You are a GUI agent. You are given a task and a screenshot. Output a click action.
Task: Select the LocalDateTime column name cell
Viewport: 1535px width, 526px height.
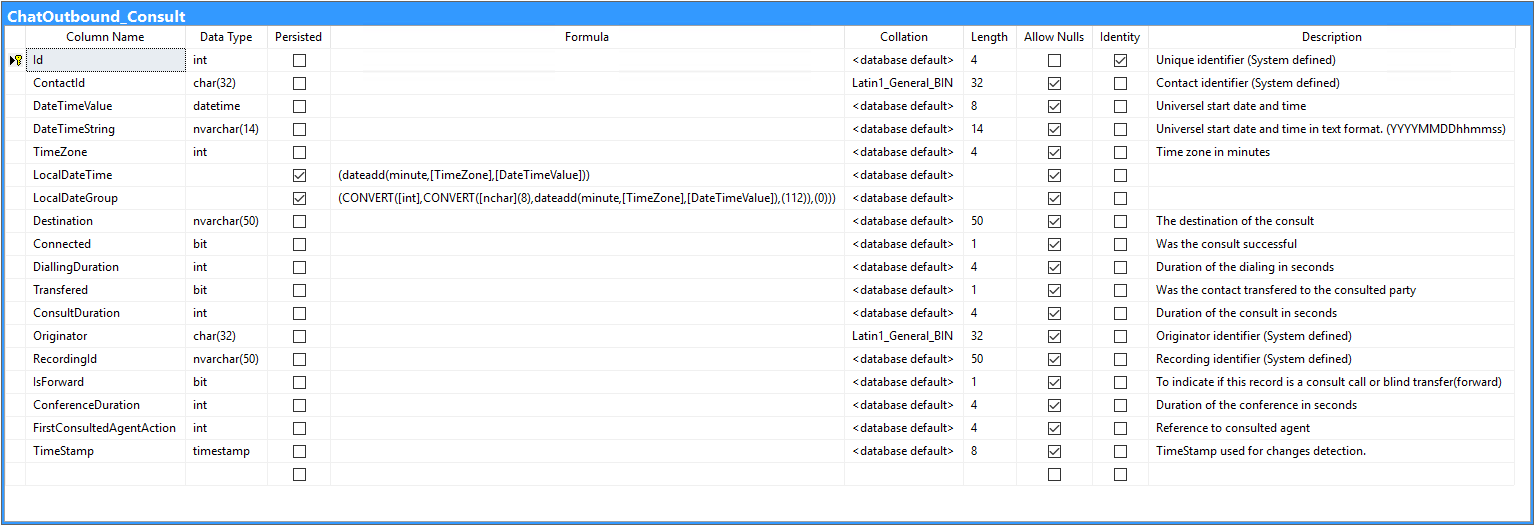[x=105, y=175]
